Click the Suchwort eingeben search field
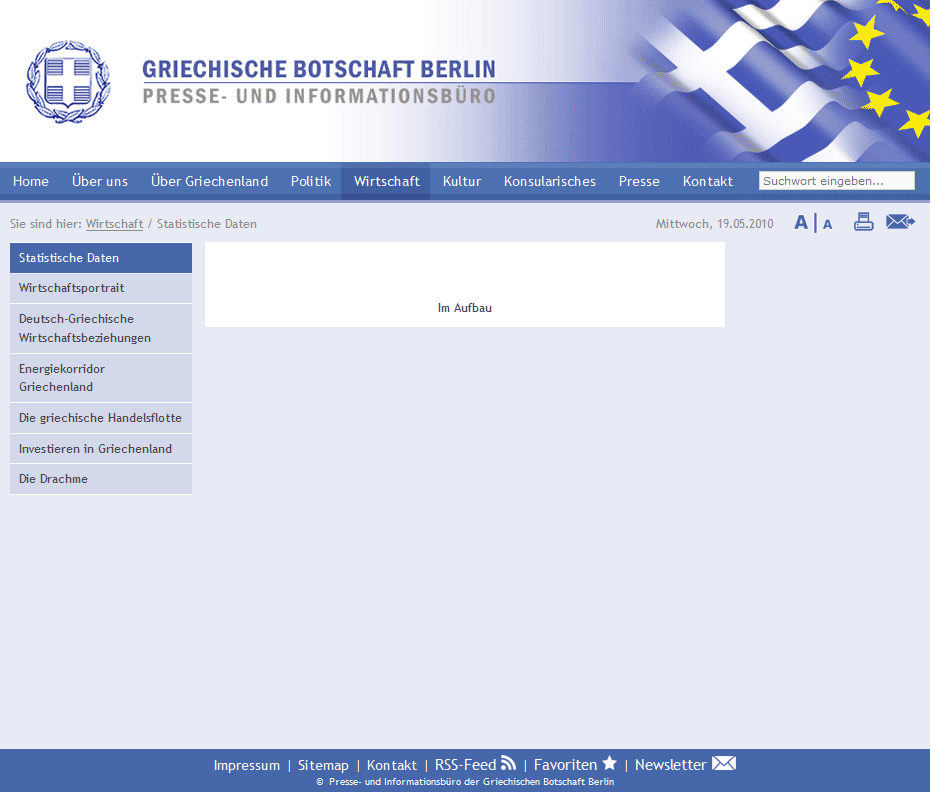The image size is (933, 792). pyautogui.click(x=836, y=180)
